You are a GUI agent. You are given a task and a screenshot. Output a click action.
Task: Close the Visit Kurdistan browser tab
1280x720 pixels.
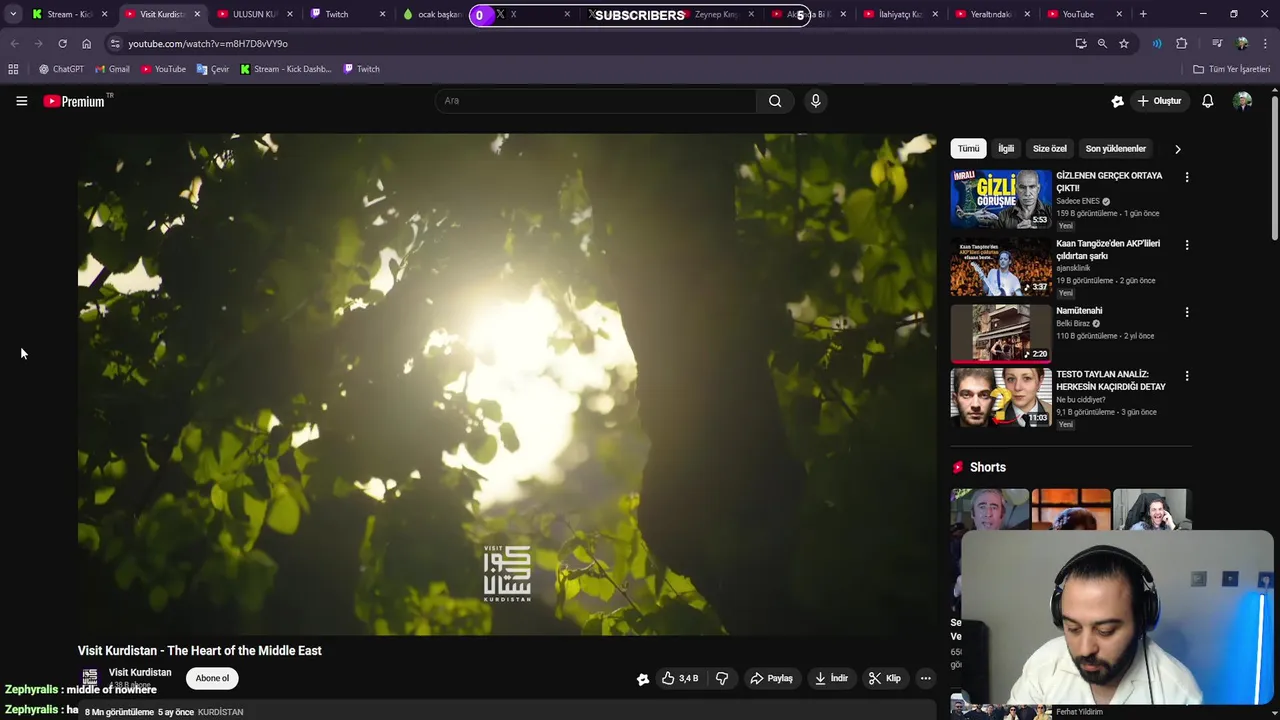(196, 14)
